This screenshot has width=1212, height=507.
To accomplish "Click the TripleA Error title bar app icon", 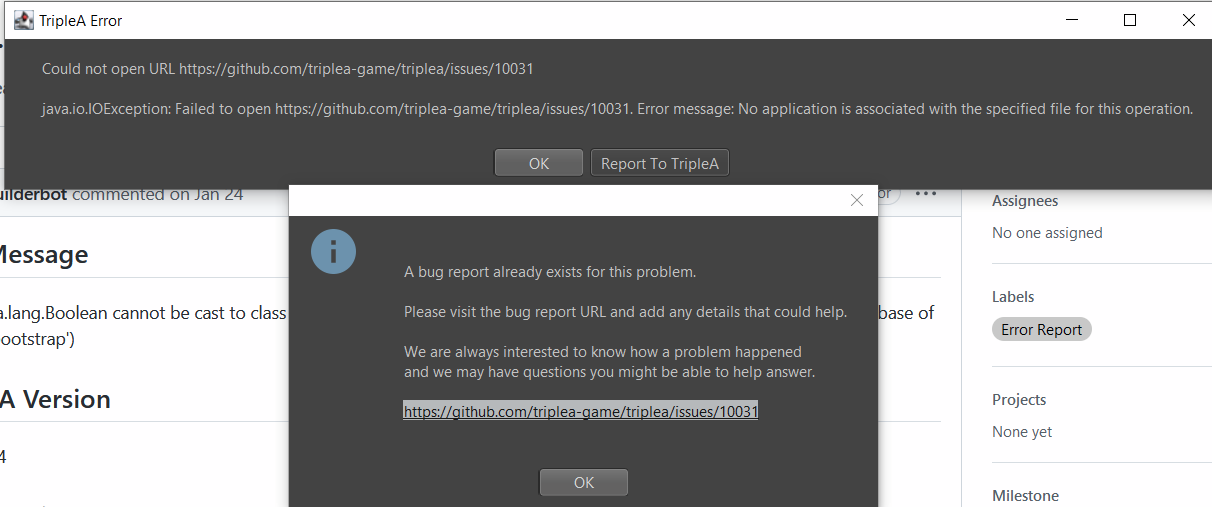I will [x=23, y=20].
